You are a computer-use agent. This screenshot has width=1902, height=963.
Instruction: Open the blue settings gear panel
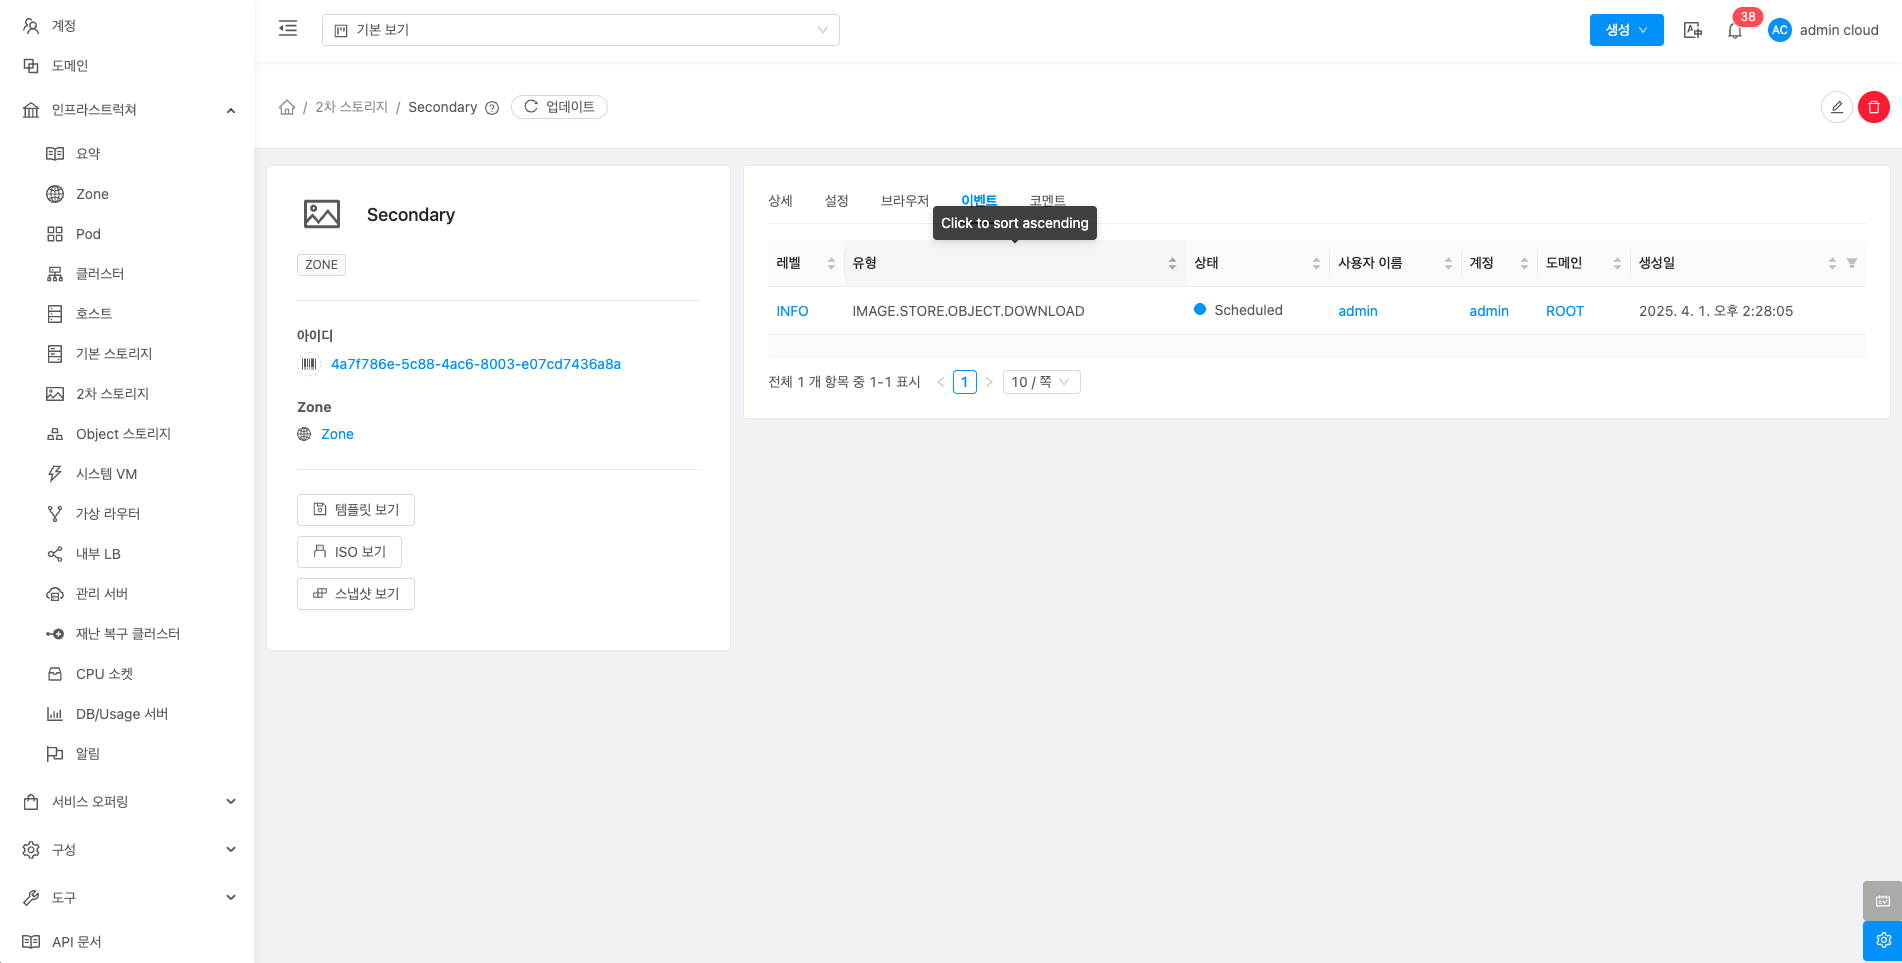[x=1882, y=940]
